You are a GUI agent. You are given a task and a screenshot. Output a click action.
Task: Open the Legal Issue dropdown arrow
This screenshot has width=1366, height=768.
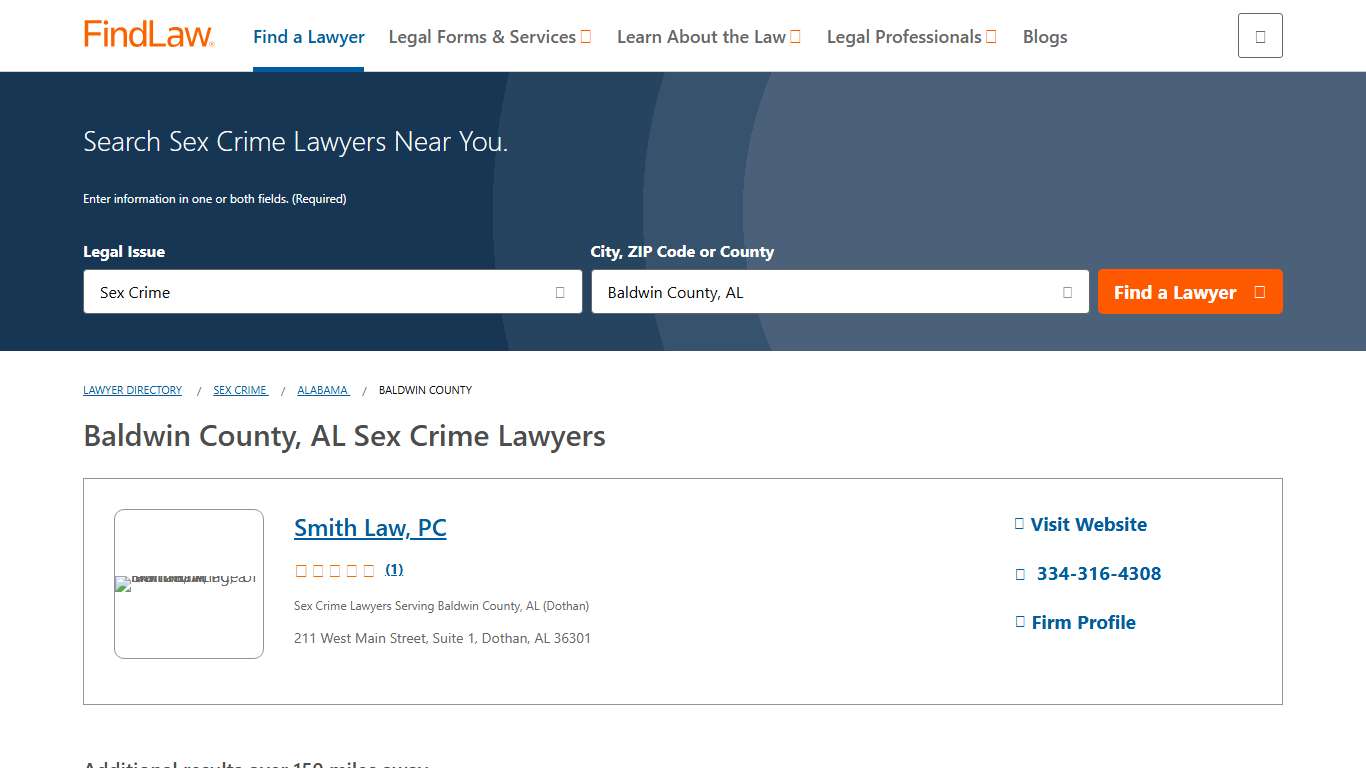coord(559,292)
